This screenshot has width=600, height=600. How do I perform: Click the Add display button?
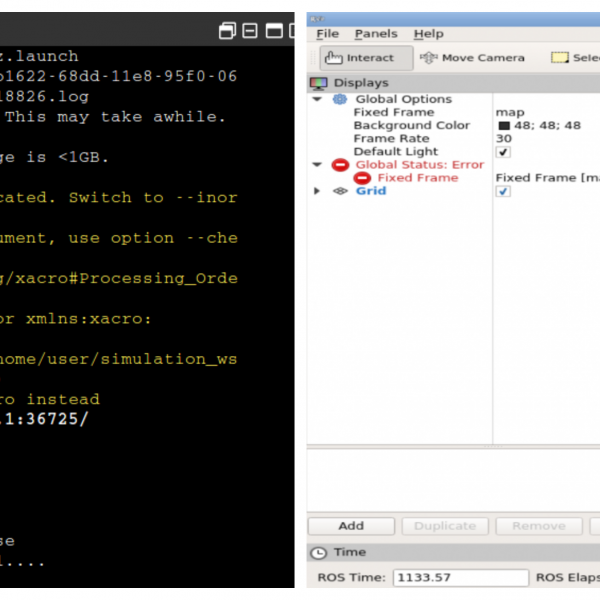351,526
